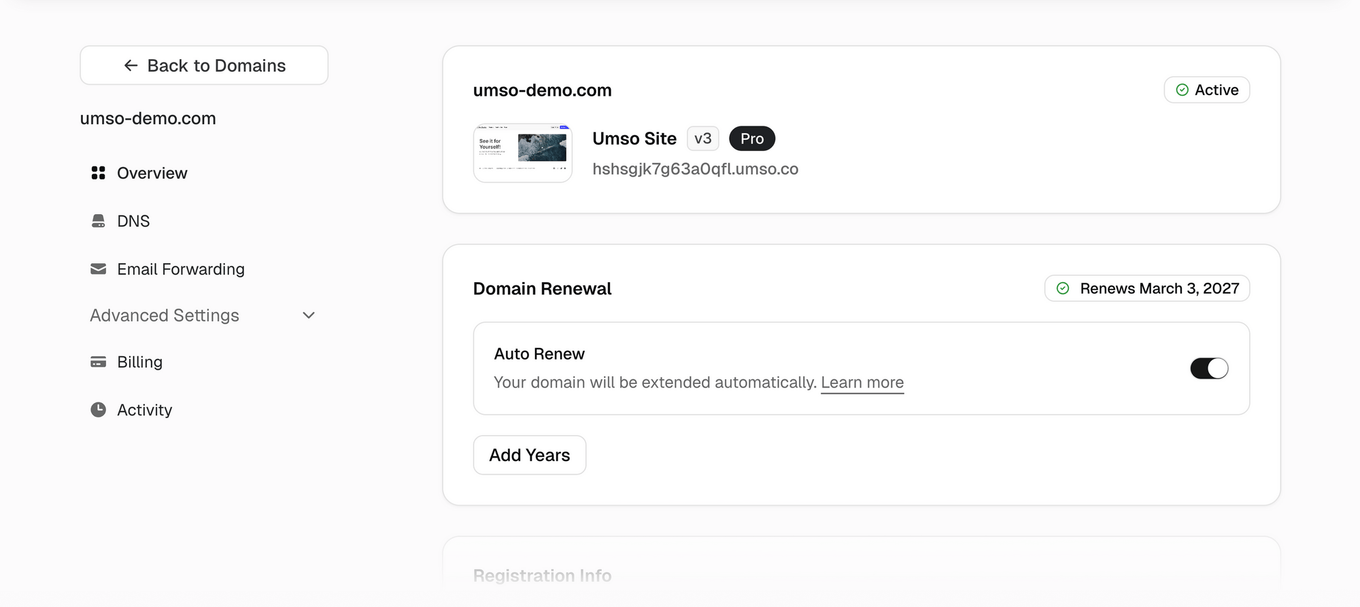The height and width of the screenshot is (607, 1360).
Task: Click the Add Years button
Action: tap(529, 455)
